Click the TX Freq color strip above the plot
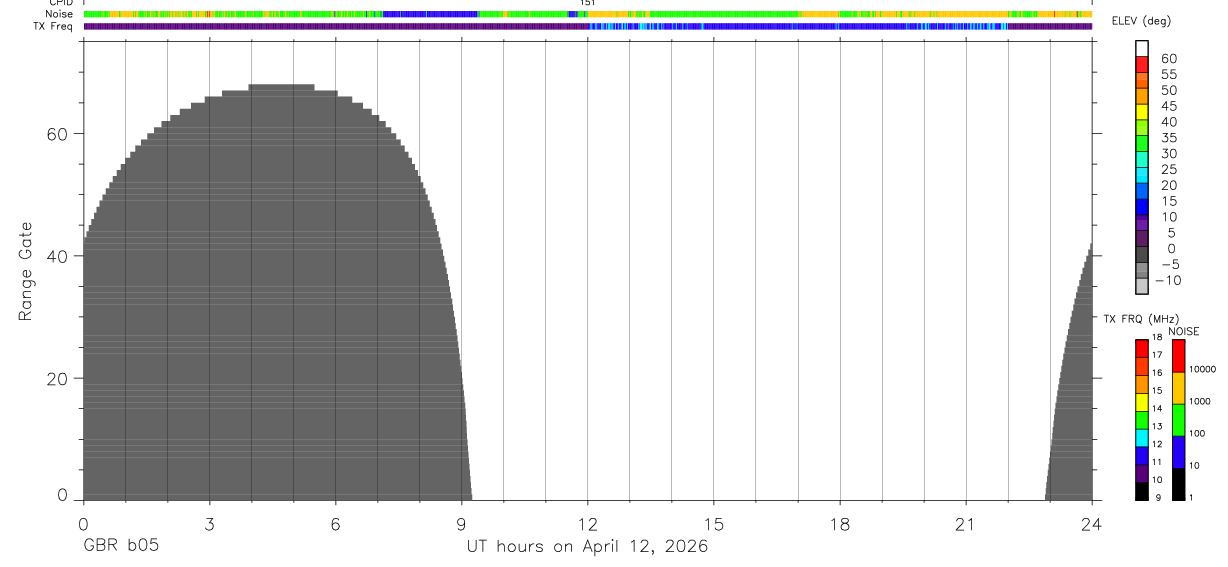1228x567 pixels. [588, 26]
